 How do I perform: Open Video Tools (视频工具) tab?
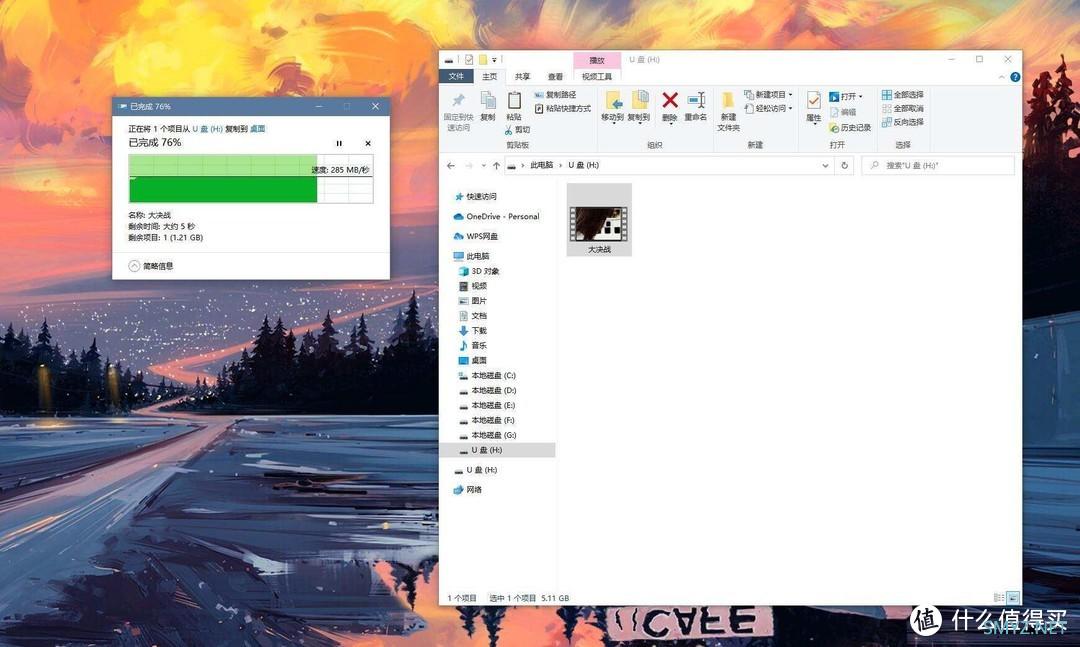596,76
